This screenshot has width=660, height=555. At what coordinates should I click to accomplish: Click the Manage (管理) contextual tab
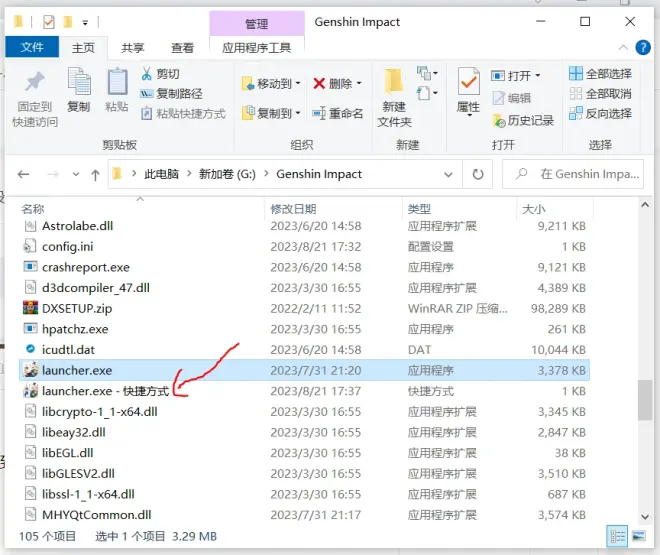[x=257, y=24]
